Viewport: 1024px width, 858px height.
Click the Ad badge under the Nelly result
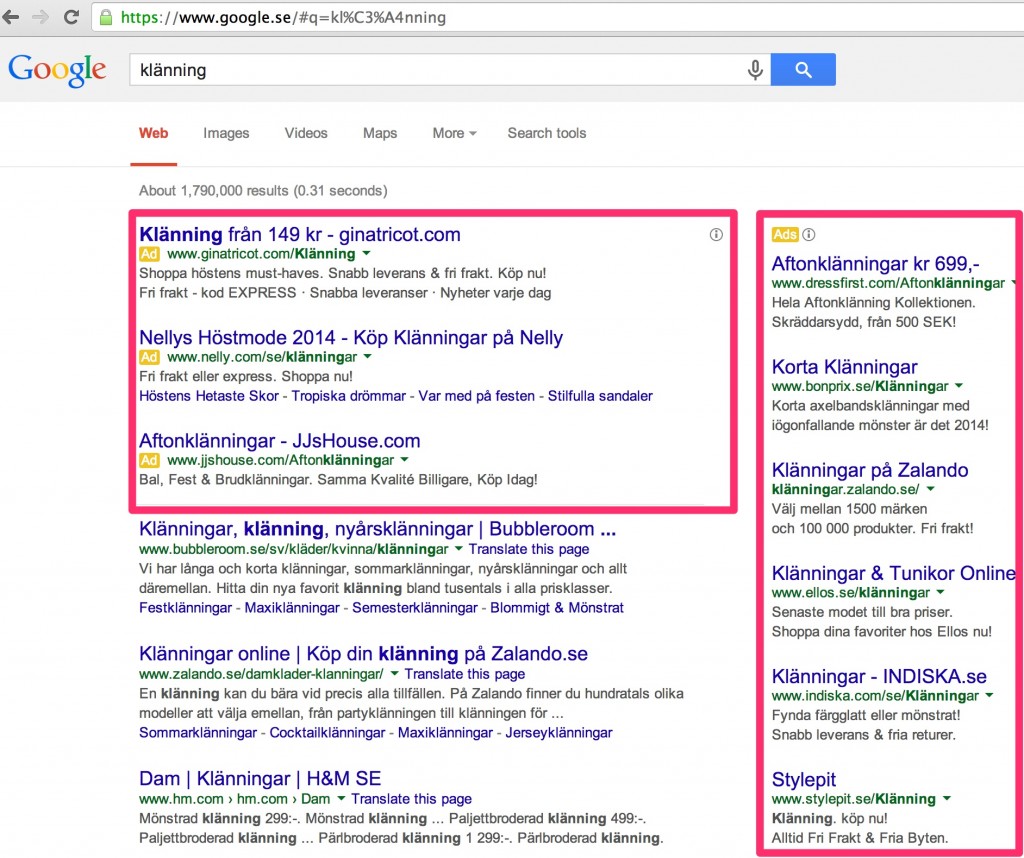[149, 357]
